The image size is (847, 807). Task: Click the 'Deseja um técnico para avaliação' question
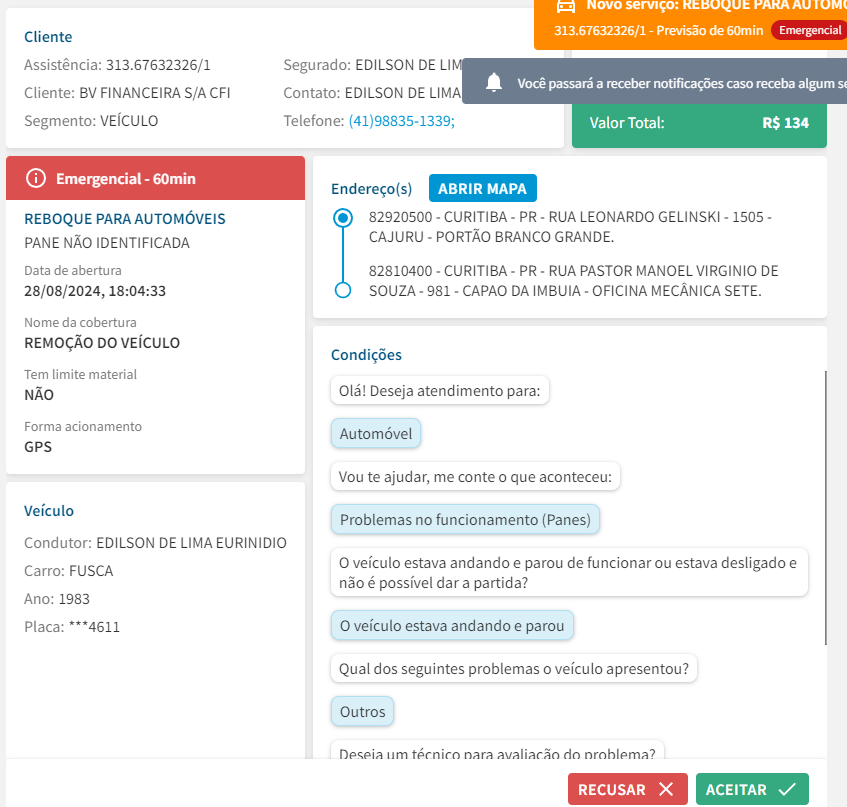497,751
